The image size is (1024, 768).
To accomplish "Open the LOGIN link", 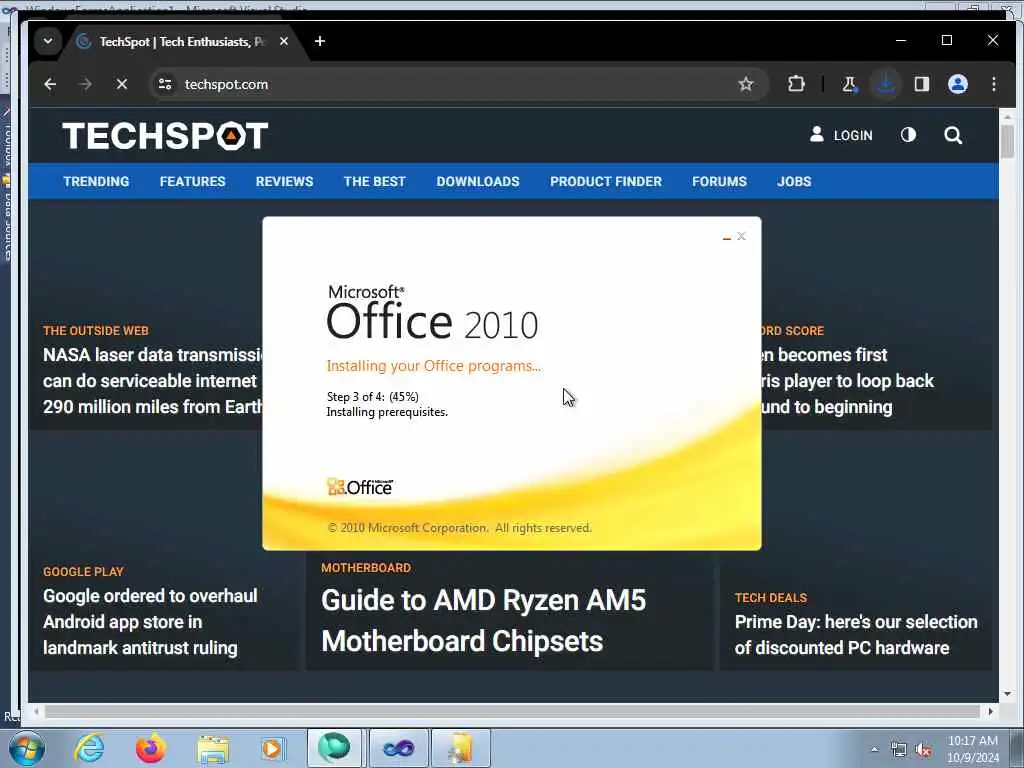I will point(841,135).
